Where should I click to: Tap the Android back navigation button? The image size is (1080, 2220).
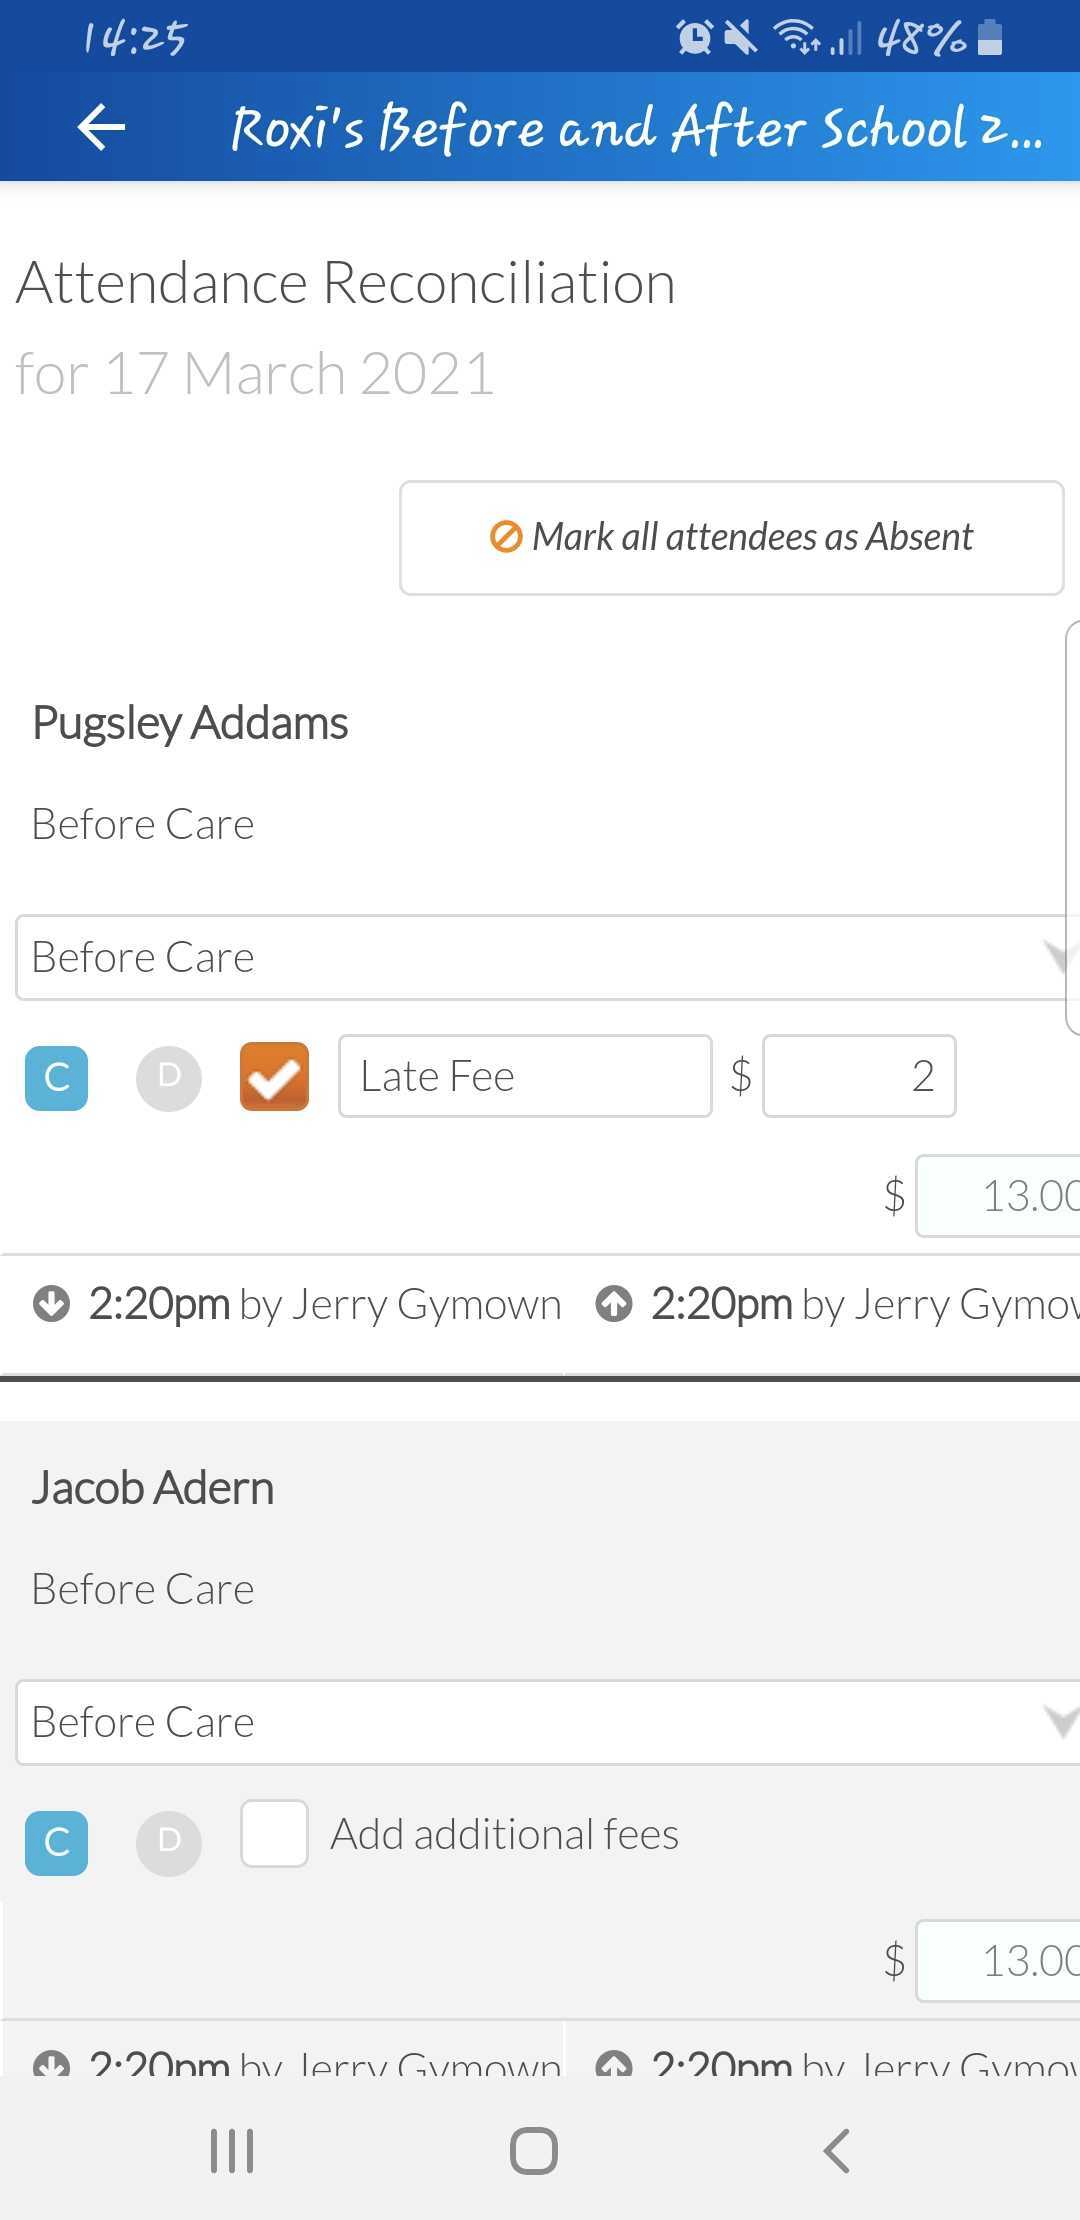(x=837, y=2150)
